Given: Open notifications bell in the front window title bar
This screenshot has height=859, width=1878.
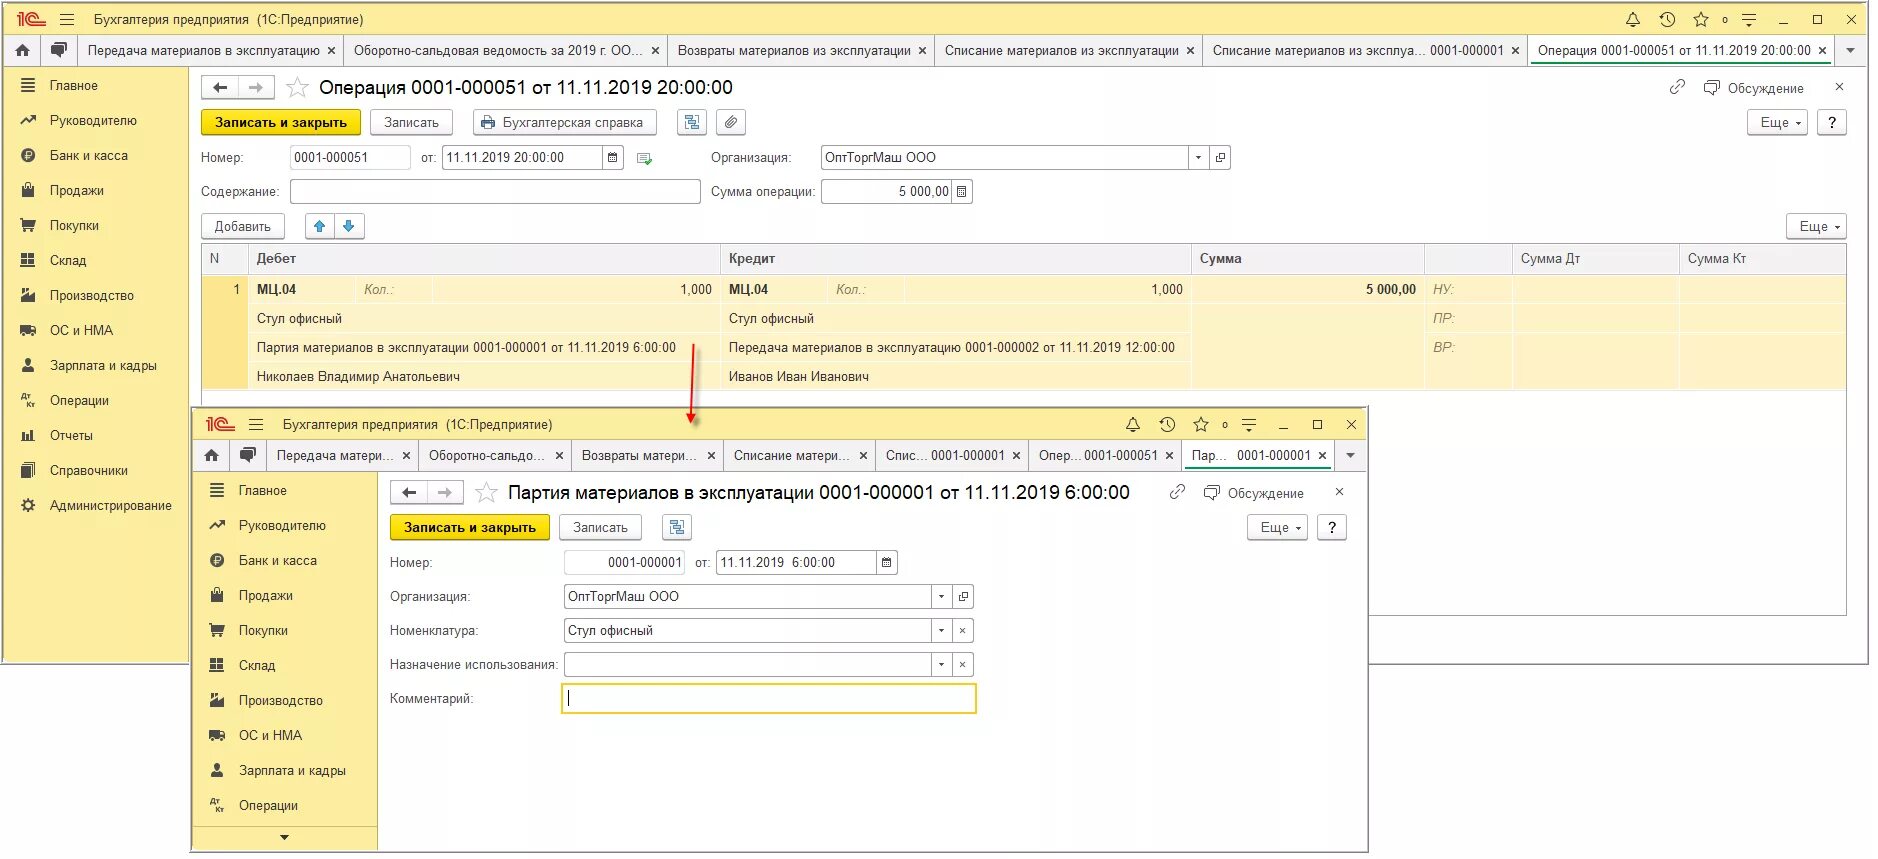Looking at the screenshot, I should 1133,424.
